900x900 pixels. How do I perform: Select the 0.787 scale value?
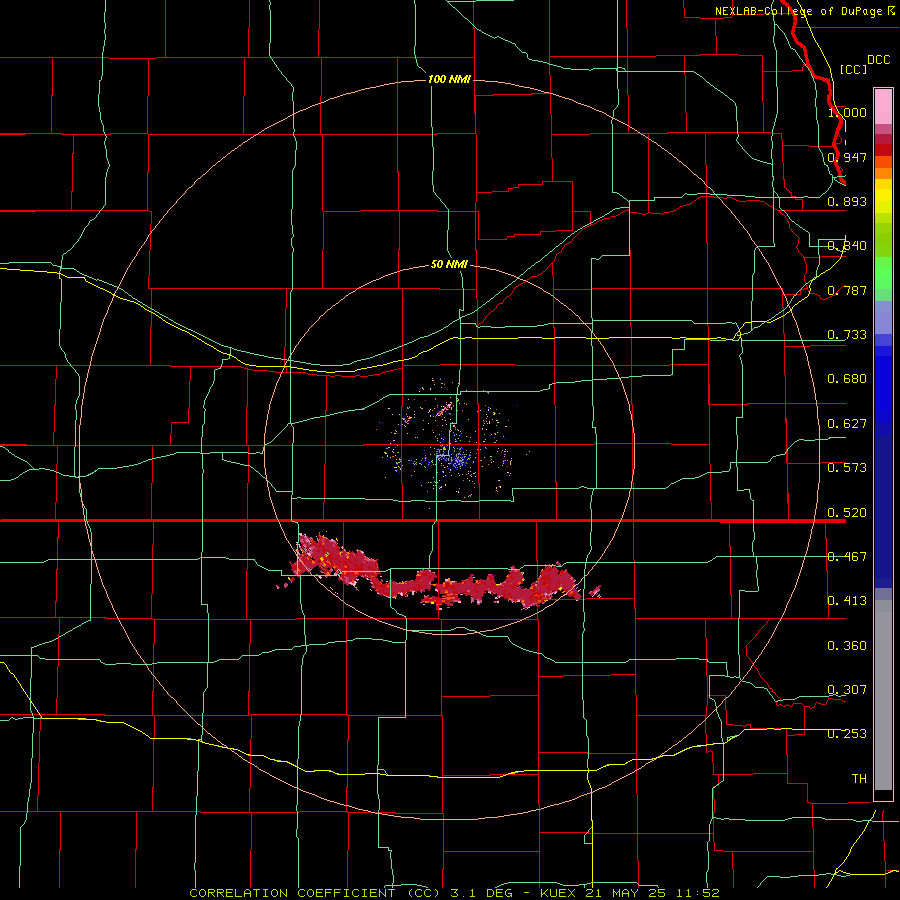coord(847,290)
